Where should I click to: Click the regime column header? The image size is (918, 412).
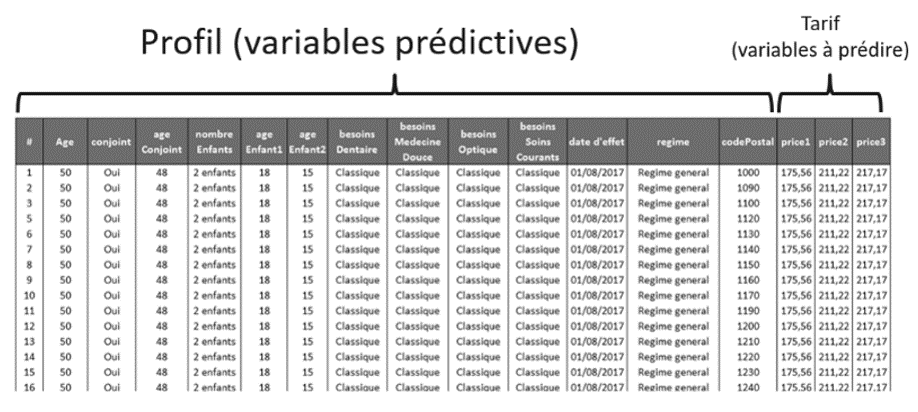coord(671,142)
